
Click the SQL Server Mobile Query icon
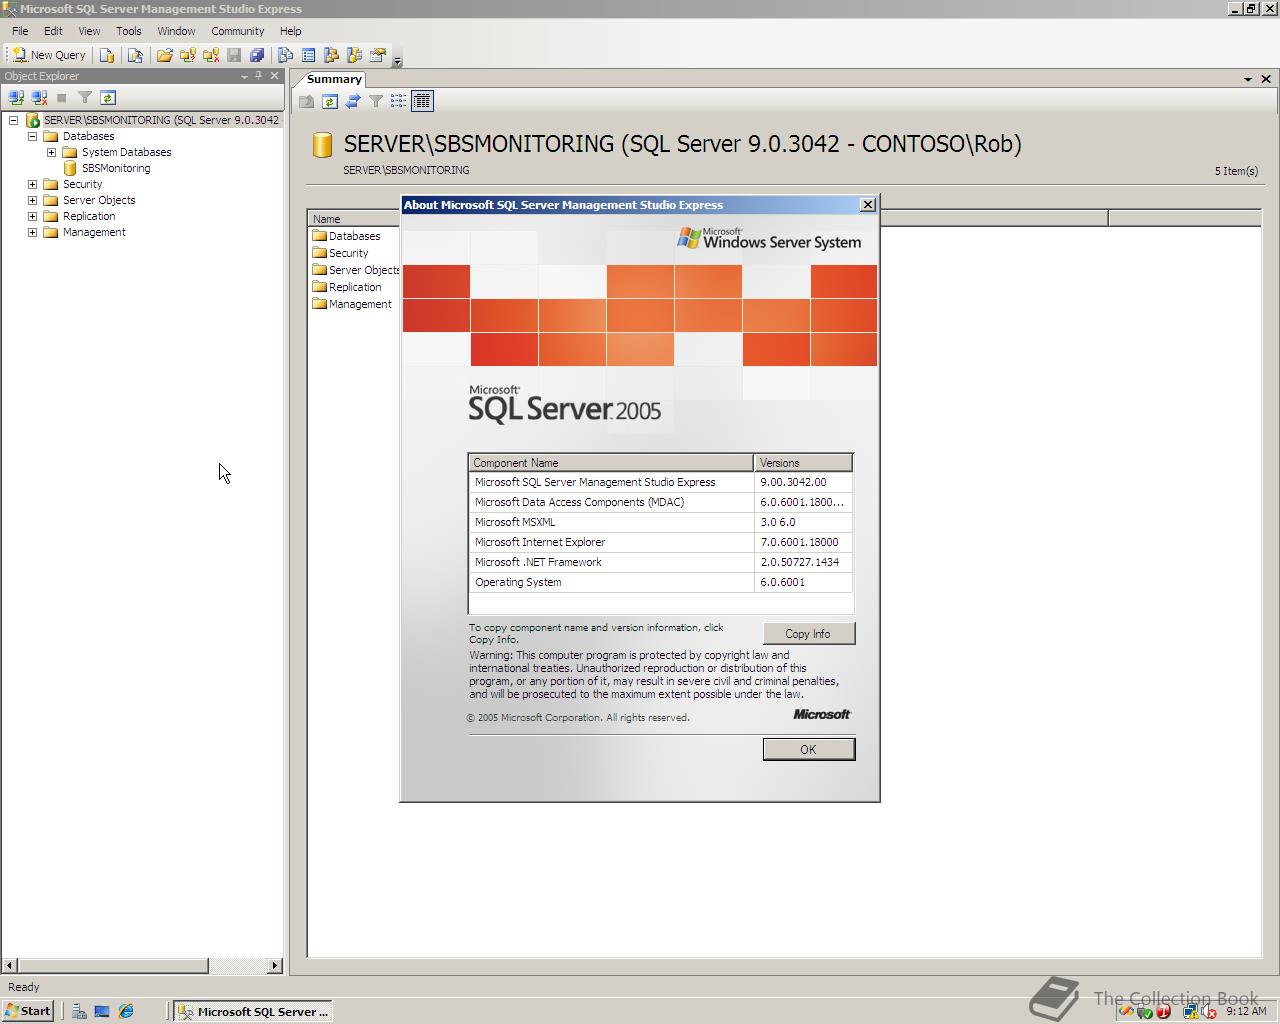(135, 55)
